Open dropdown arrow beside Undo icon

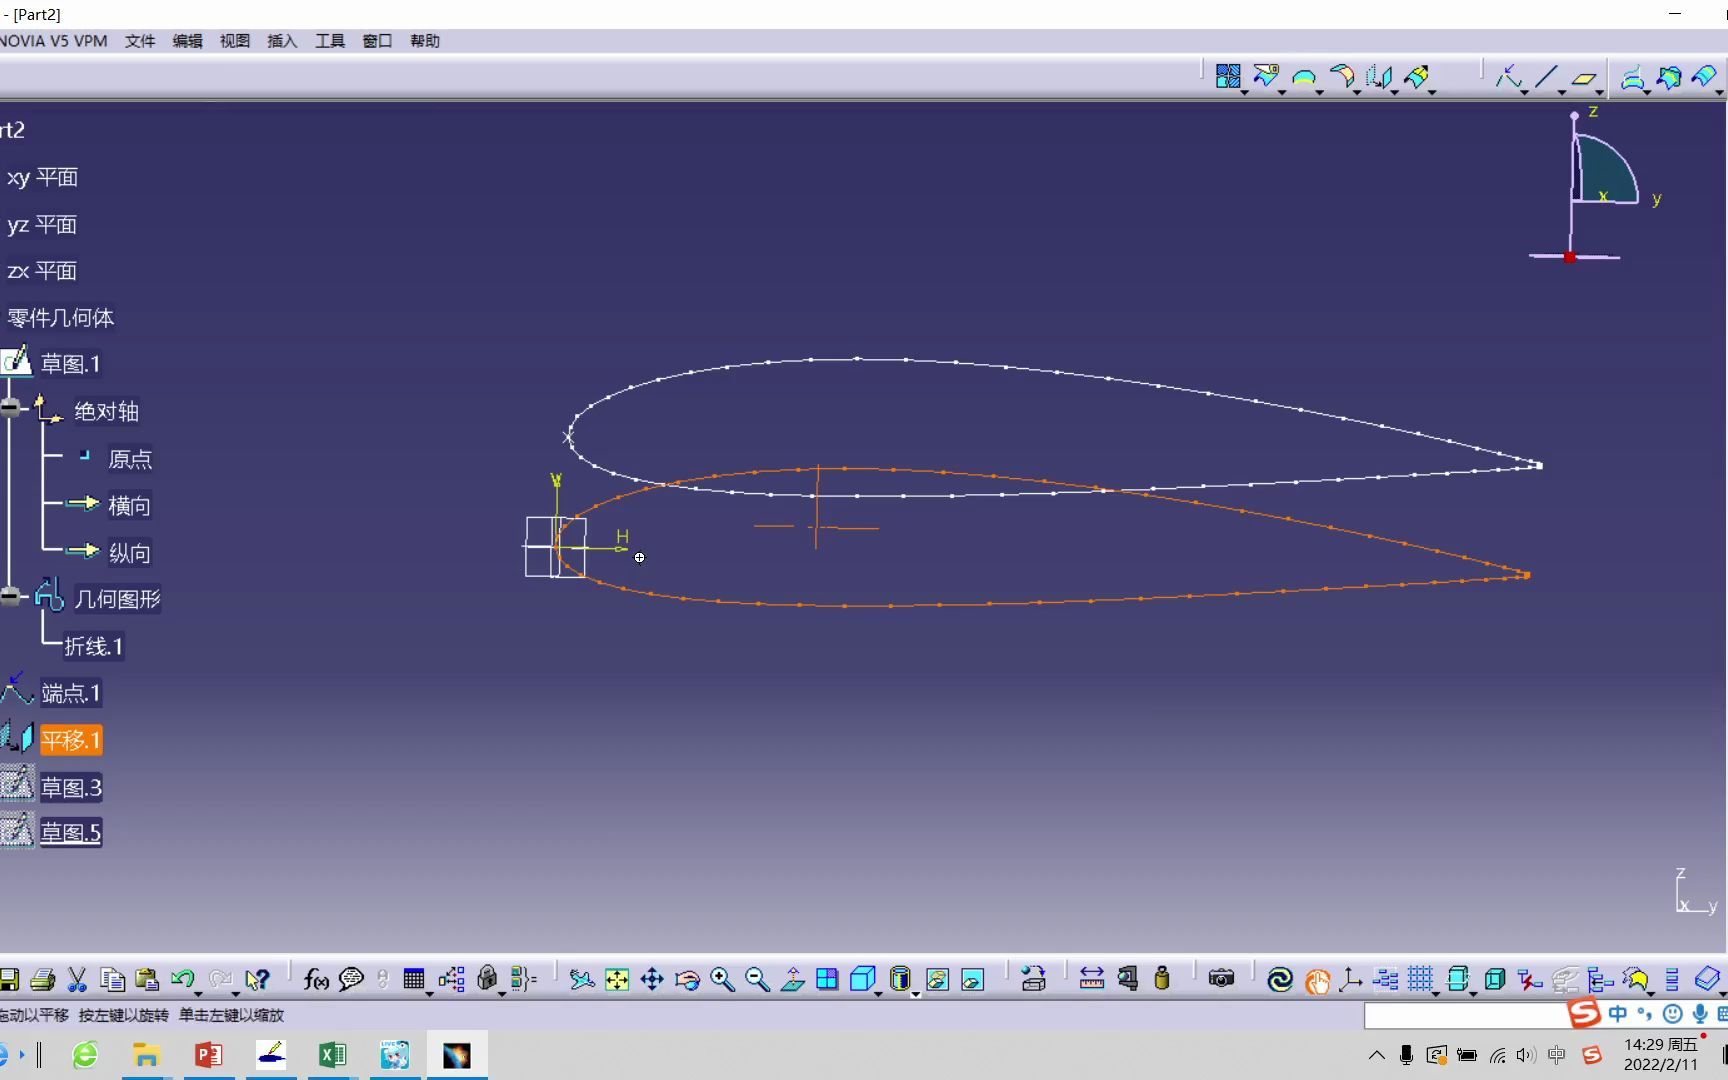(198, 993)
